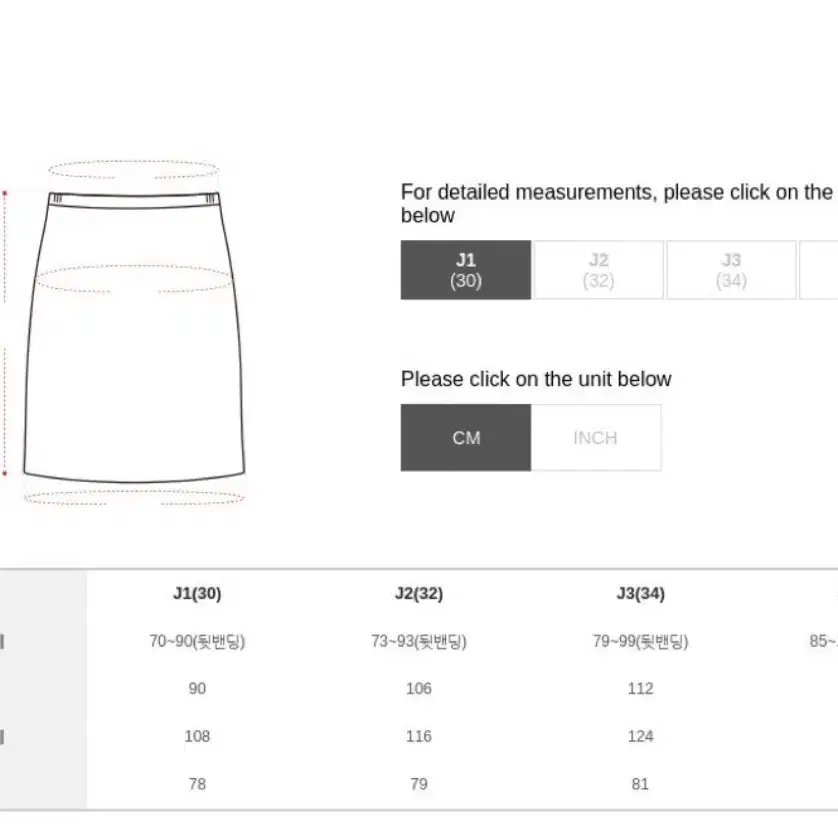
Task: Select the J1 (30) size button
Action: (x=465, y=270)
